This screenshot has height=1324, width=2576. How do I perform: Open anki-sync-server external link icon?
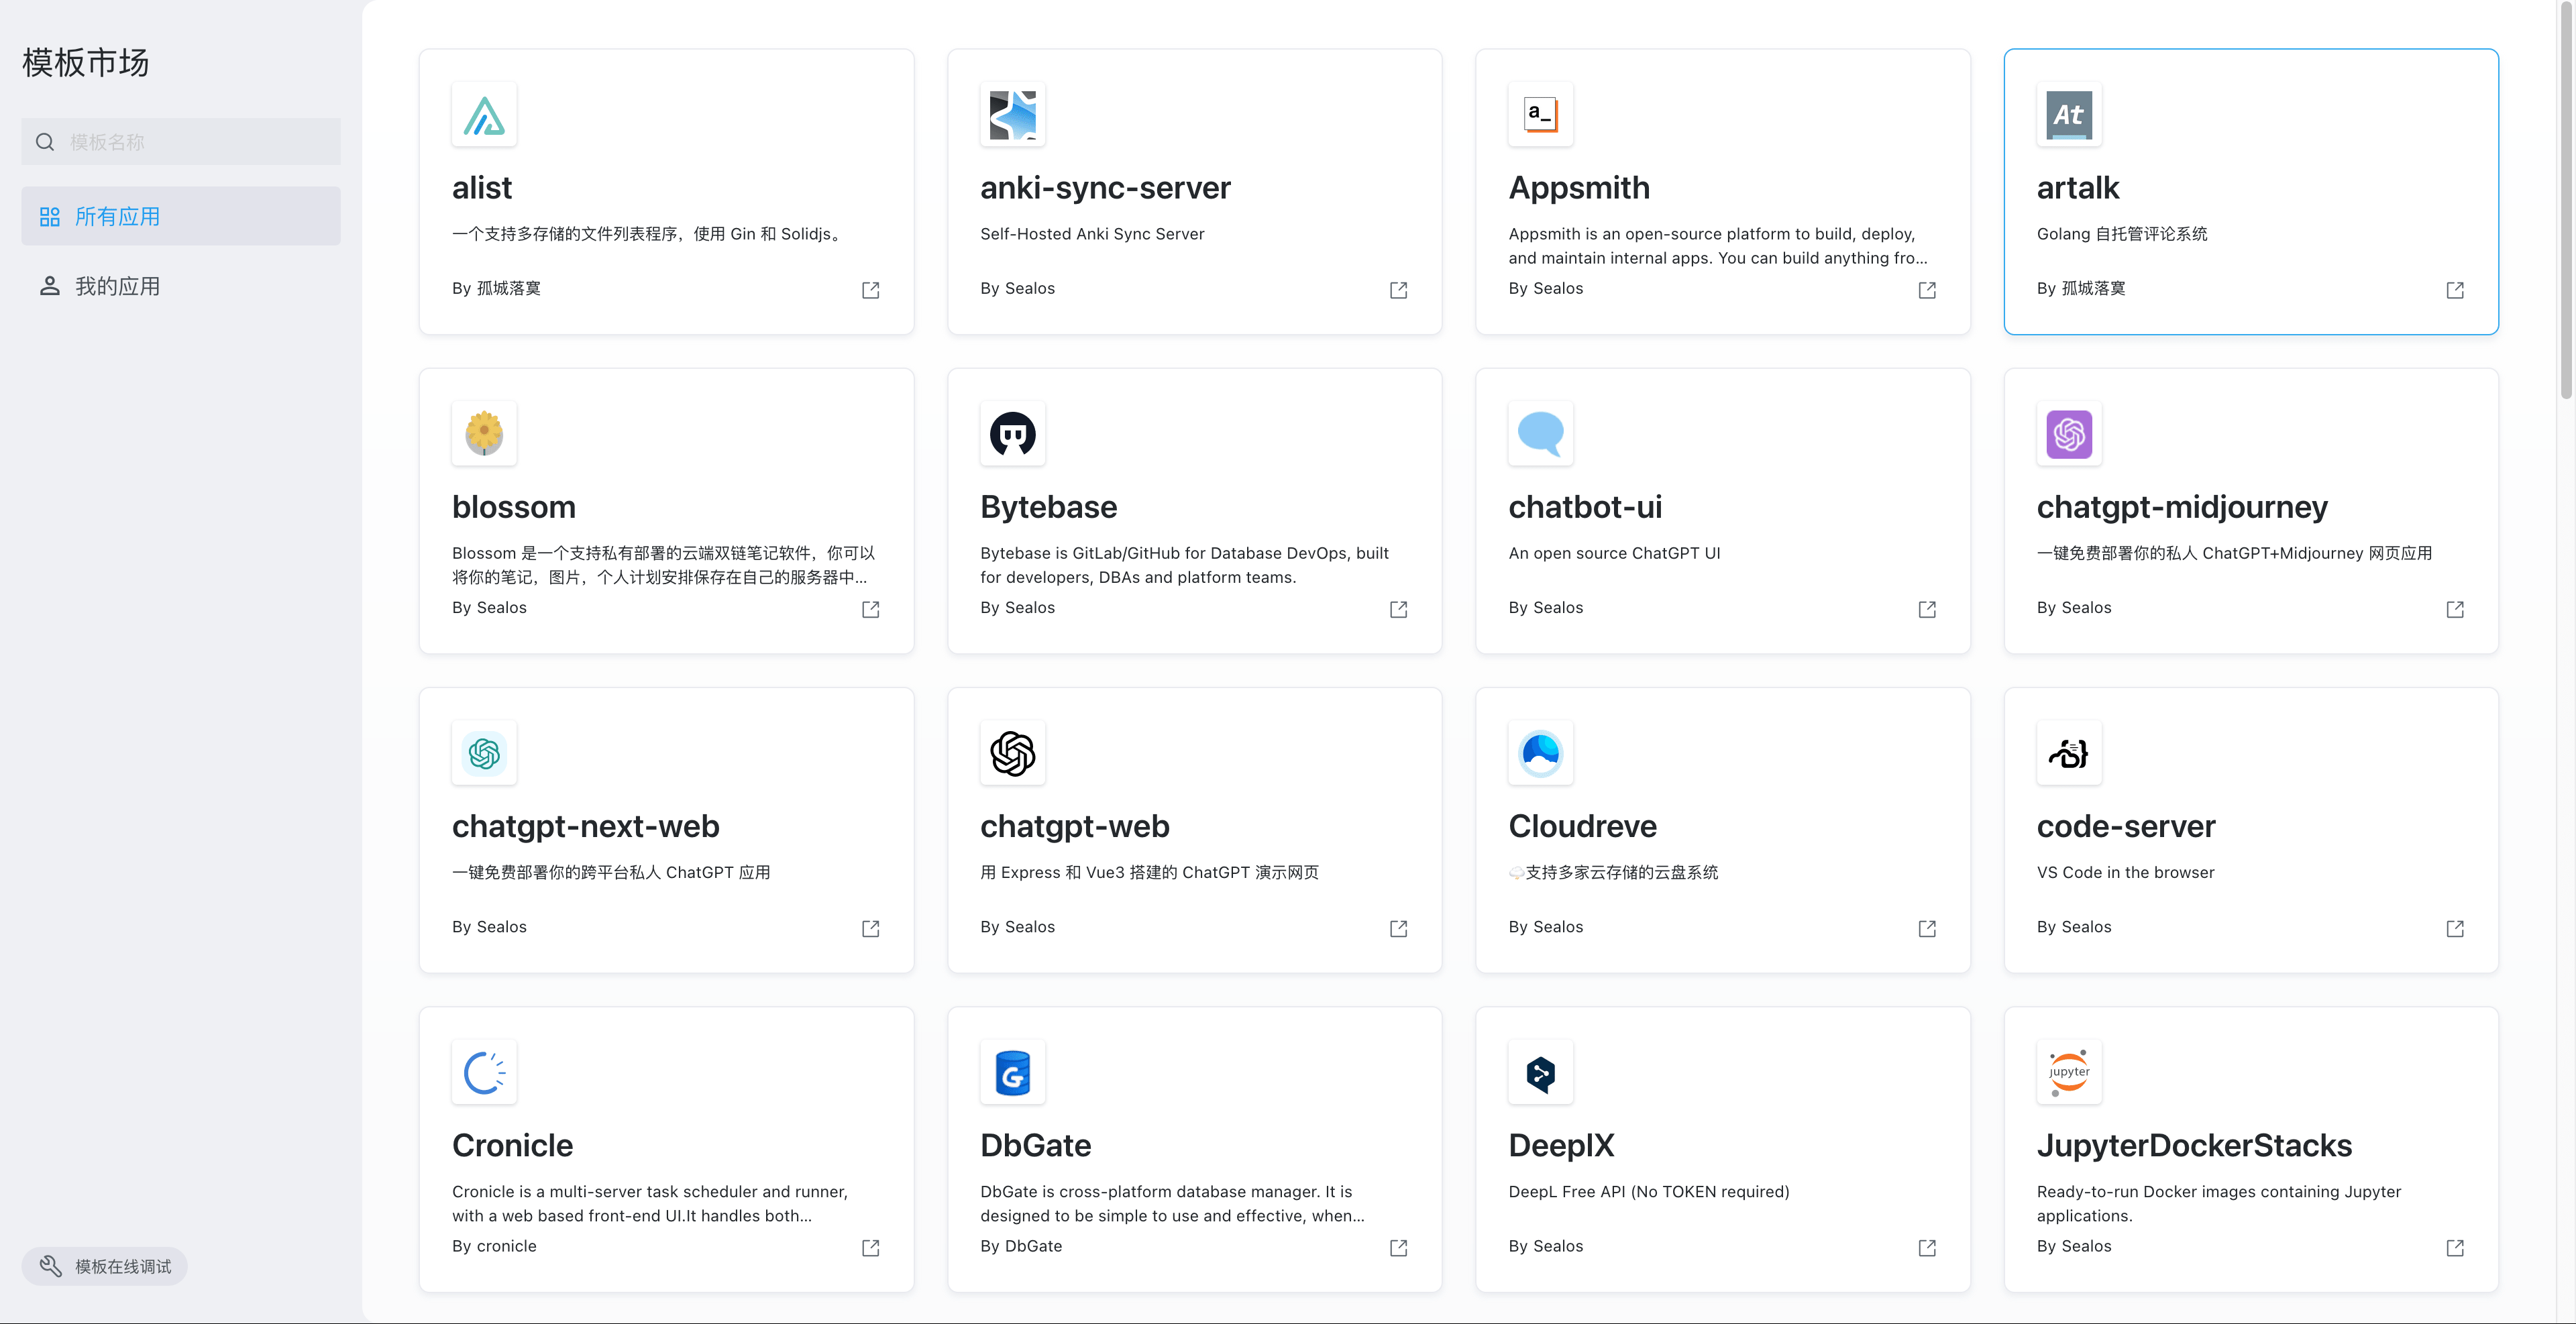click(1398, 290)
